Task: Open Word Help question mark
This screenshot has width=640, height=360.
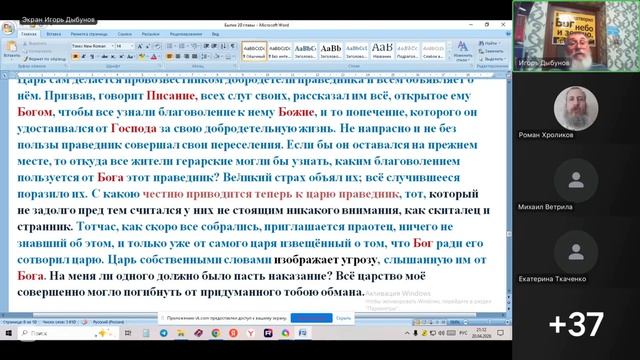Action: [508, 34]
